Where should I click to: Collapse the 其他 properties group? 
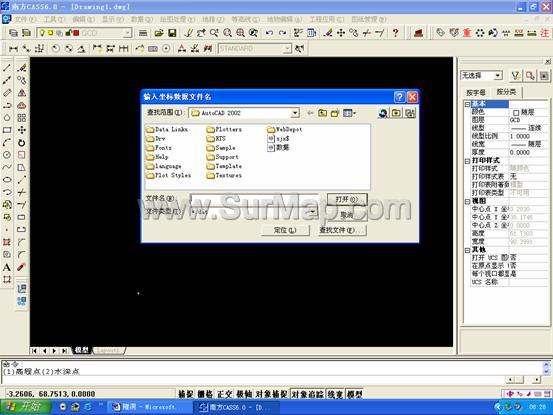tap(467, 250)
